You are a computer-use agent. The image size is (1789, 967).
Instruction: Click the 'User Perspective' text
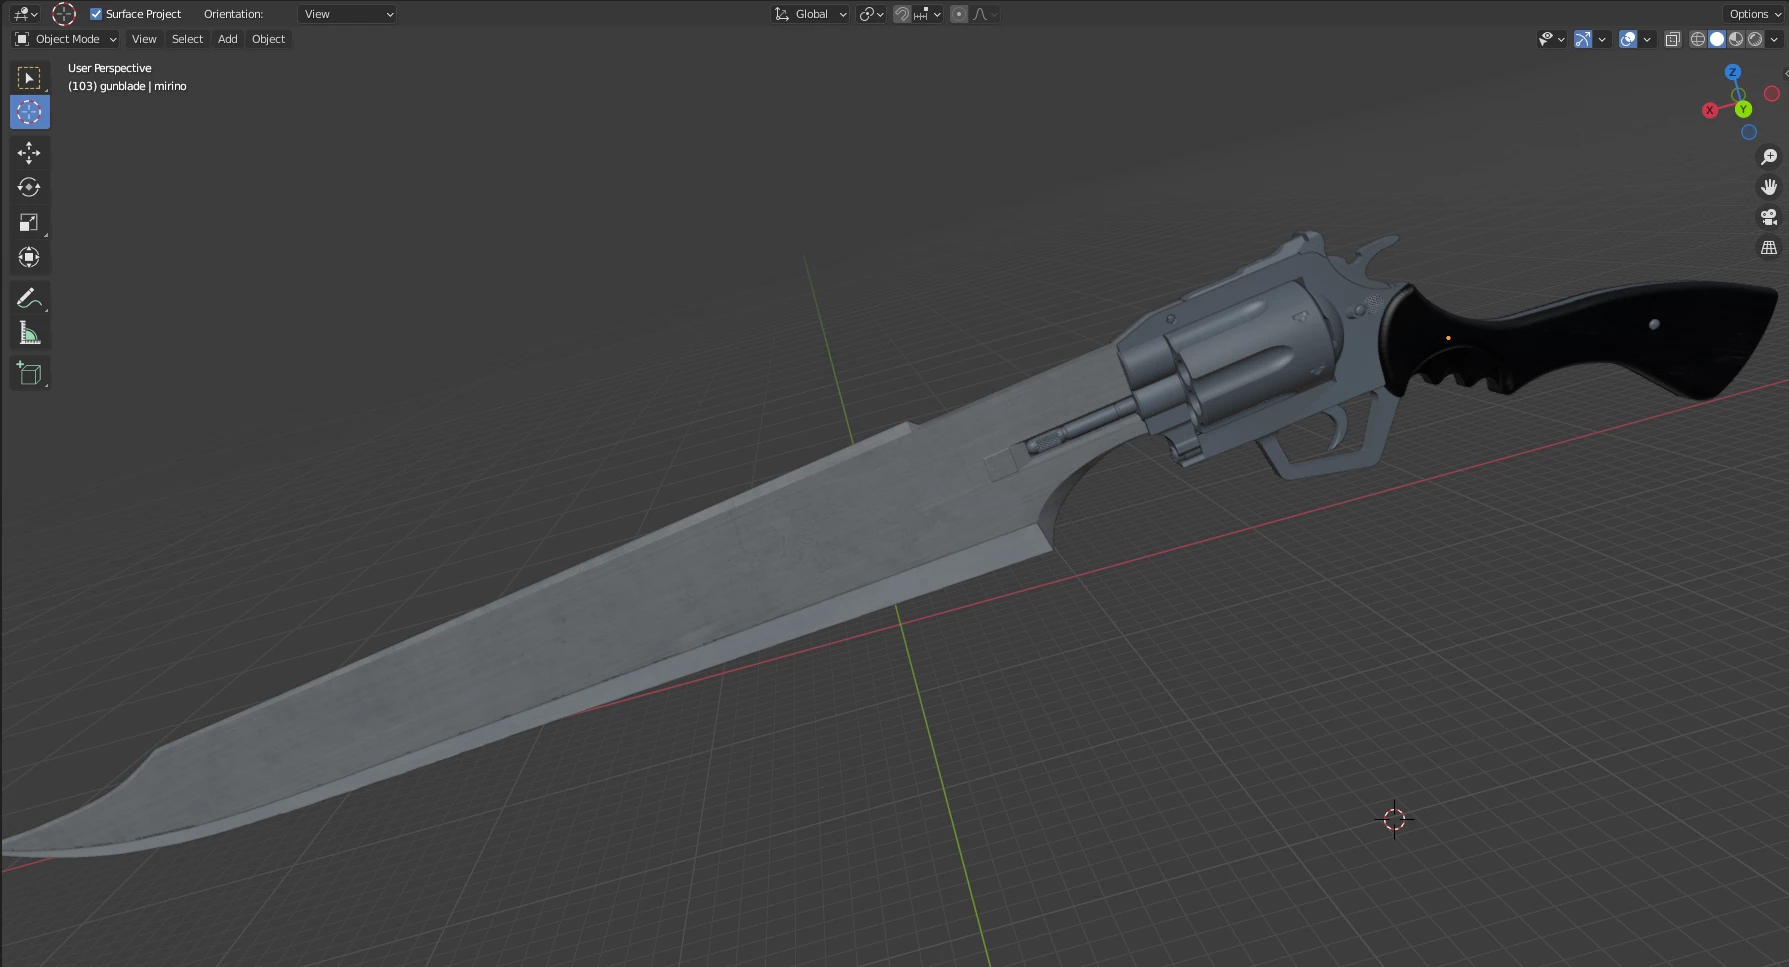[110, 68]
